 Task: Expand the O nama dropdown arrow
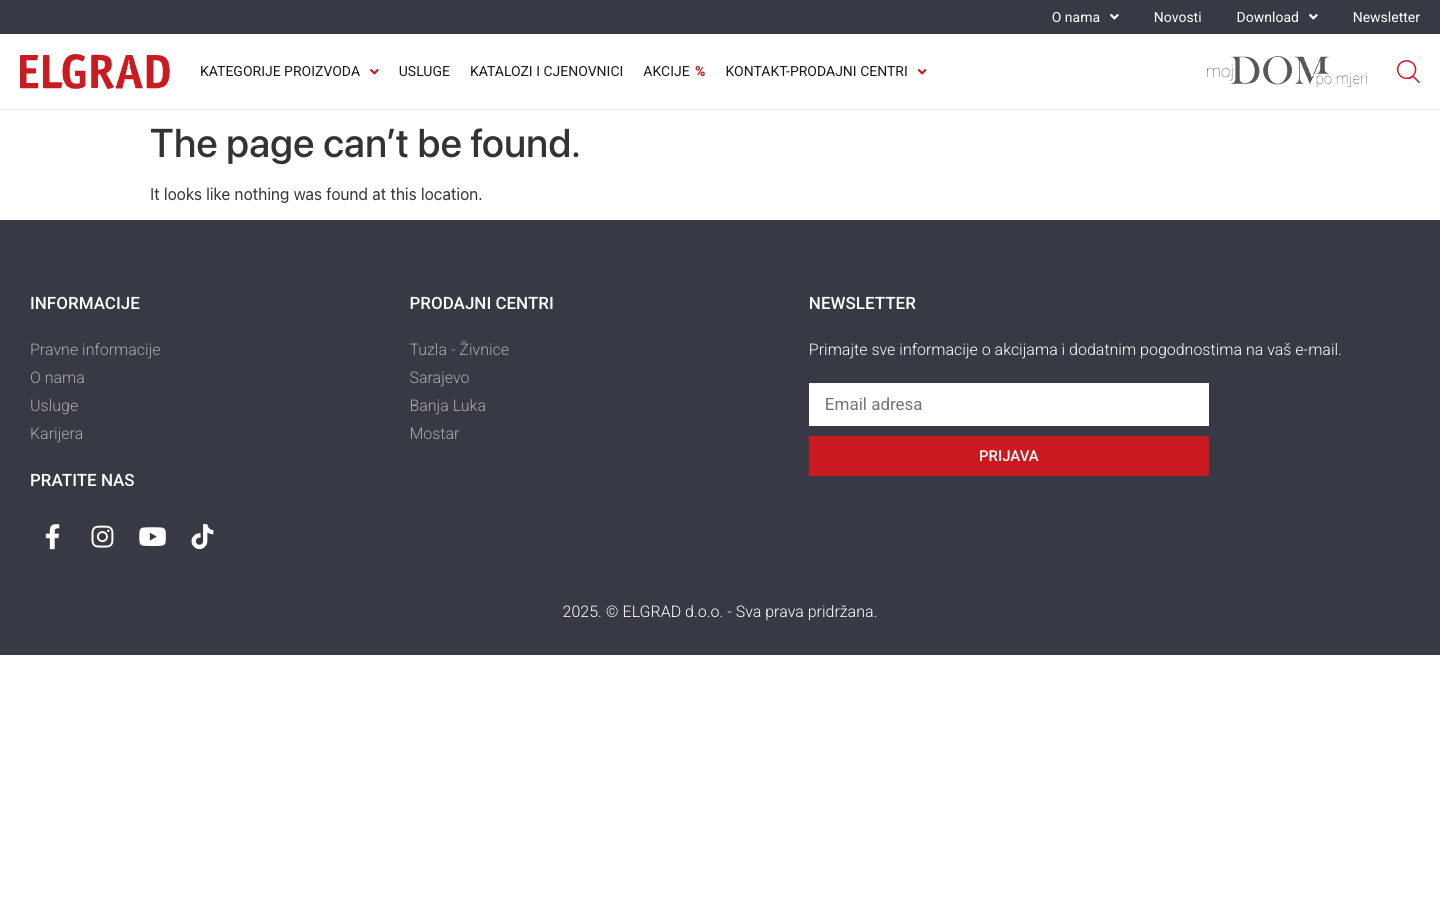click(1114, 17)
